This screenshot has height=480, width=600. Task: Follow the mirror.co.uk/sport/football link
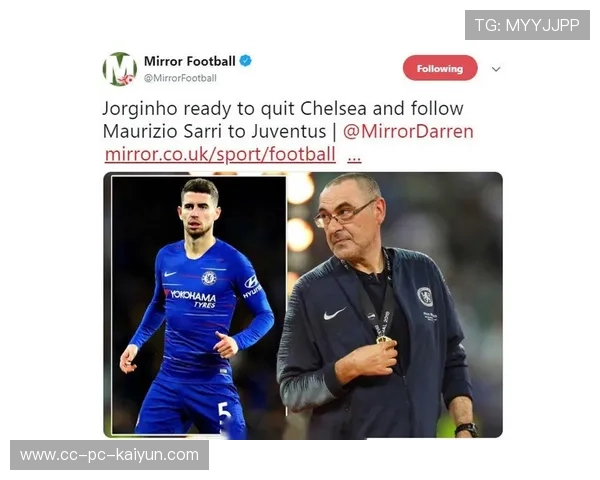click(x=220, y=155)
